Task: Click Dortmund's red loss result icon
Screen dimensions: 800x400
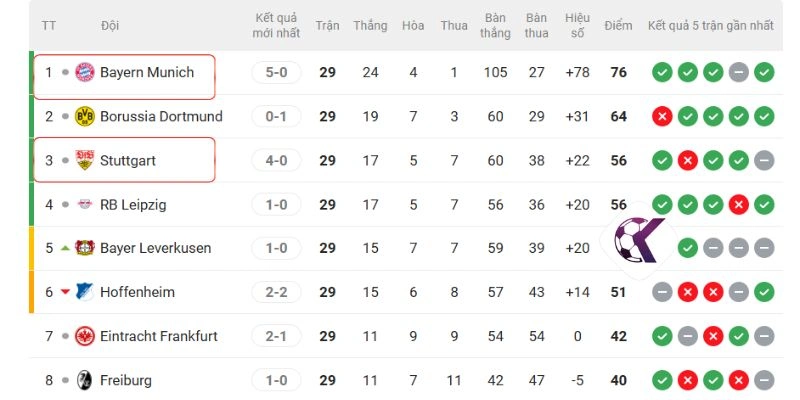Action: 661,117
